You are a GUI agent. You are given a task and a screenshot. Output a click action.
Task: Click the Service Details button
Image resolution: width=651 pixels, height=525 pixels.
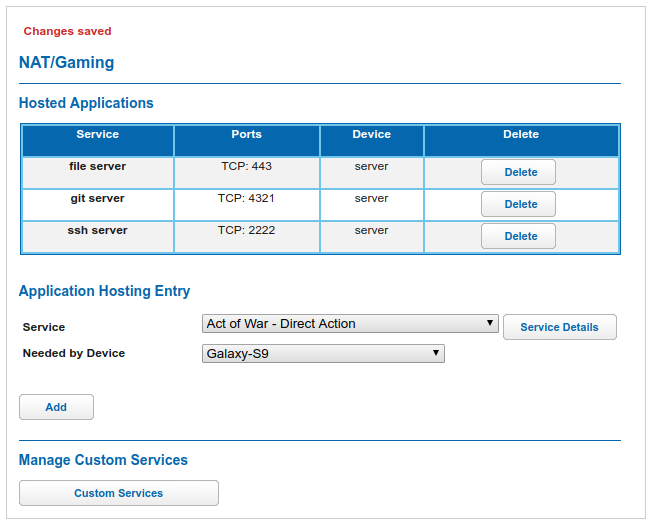(559, 327)
